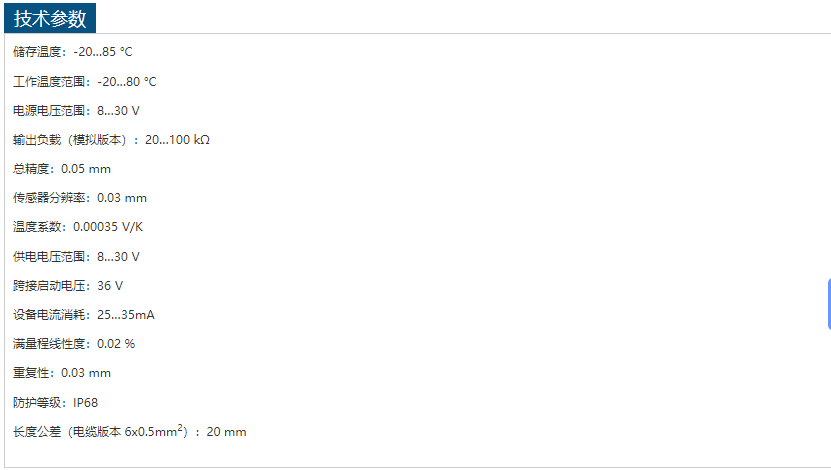Select the 重复性 0.03 mm row
Viewport: 831px width, 470px height.
click(x=62, y=373)
